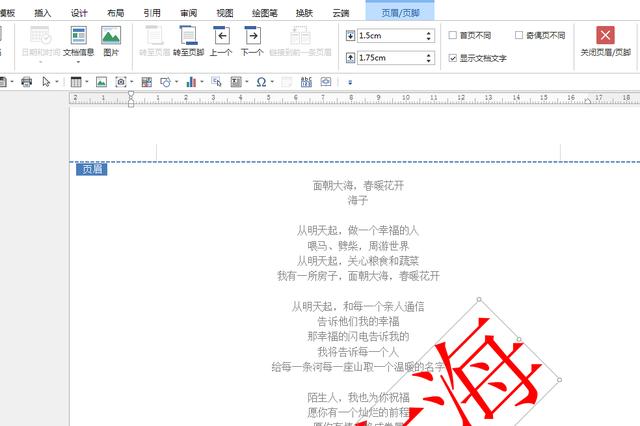Expand the shapes dropdown arrow
This screenshot has width=640, height=426.
tap(176, 82)
